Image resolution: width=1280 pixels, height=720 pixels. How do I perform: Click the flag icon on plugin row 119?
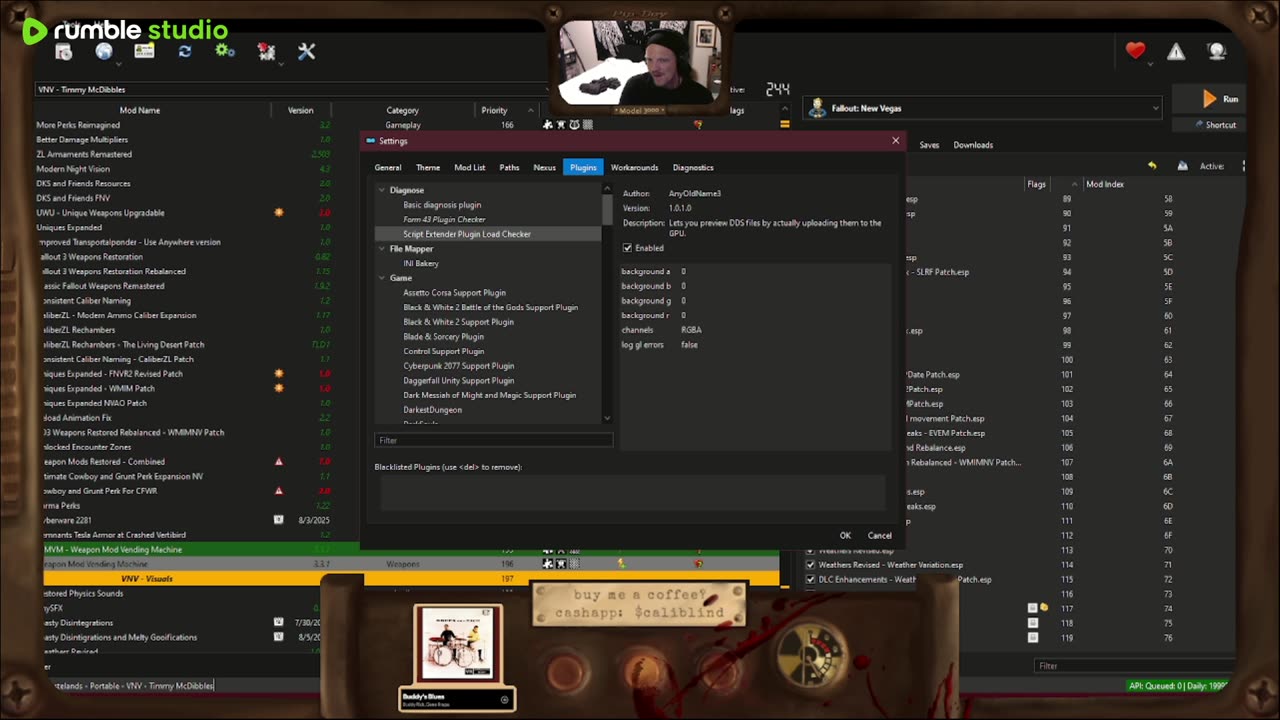coord(1033,637)
